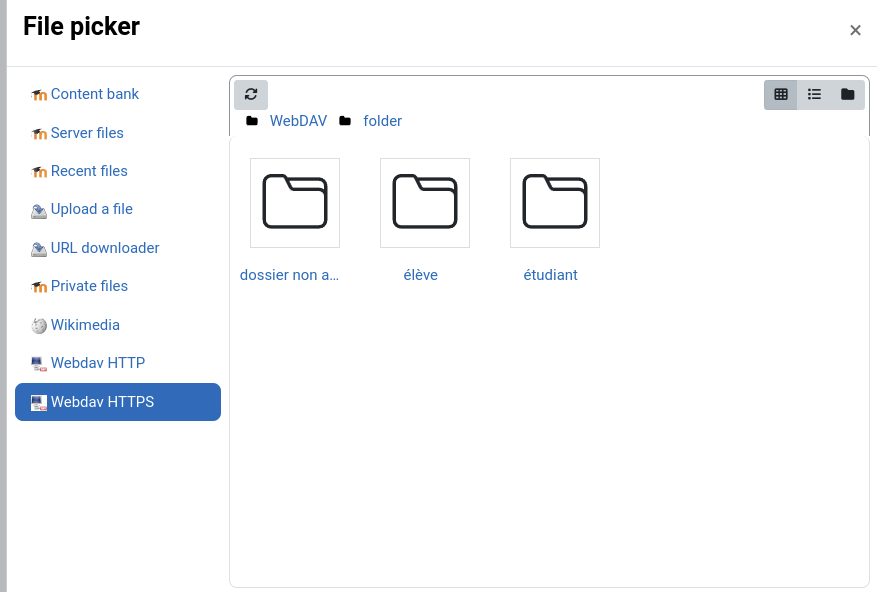Click the URL downloader icon

(x=39, y=249)
